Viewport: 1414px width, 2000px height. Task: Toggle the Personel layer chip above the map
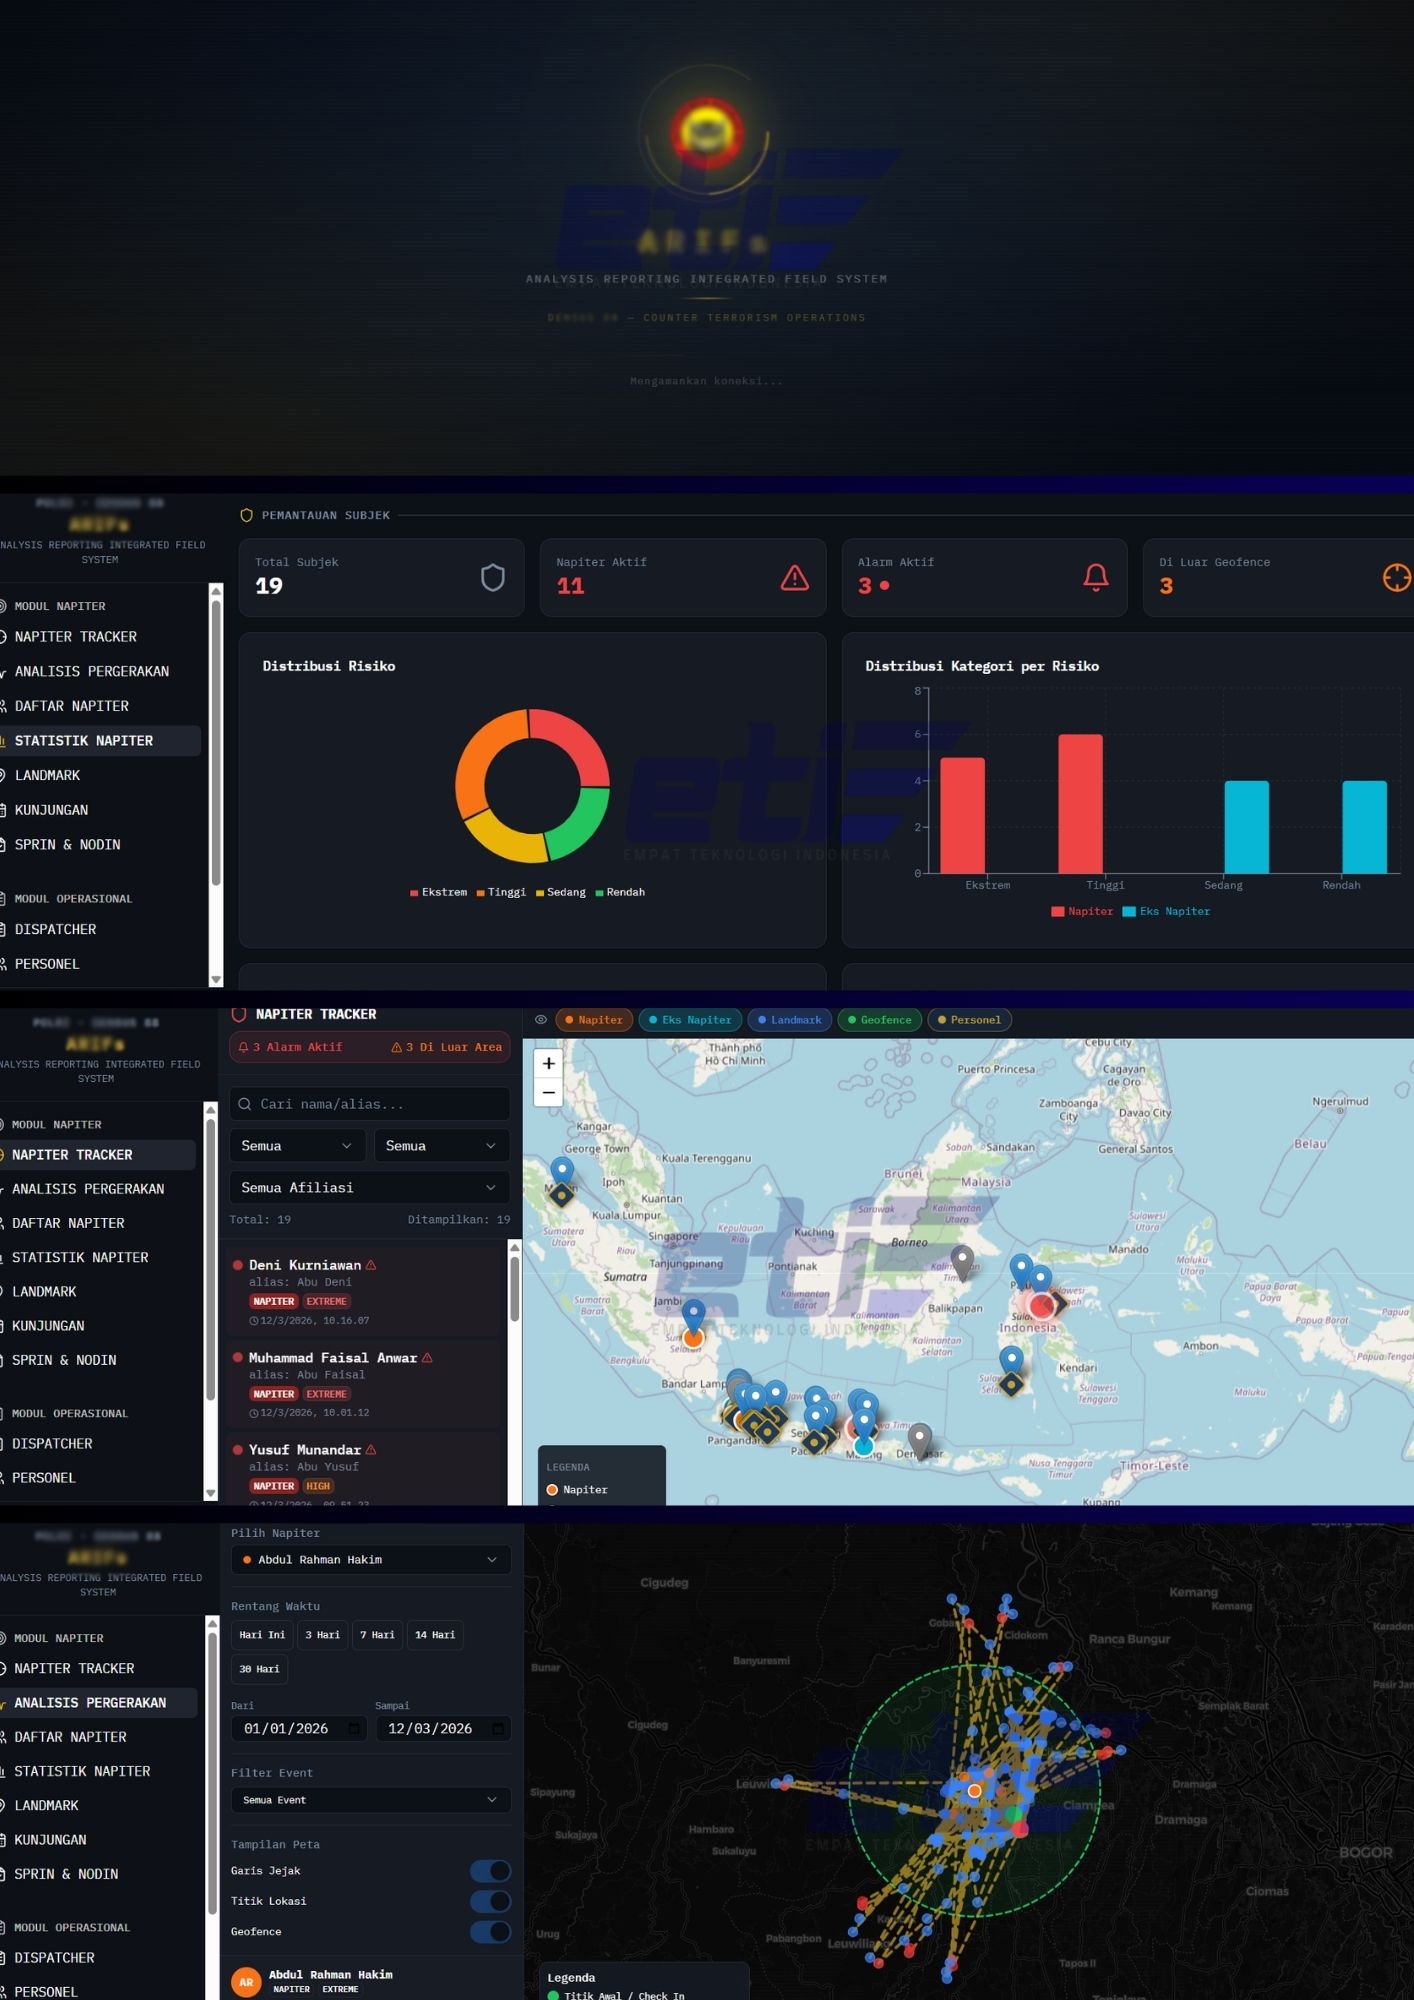(x=970, y=1020)
